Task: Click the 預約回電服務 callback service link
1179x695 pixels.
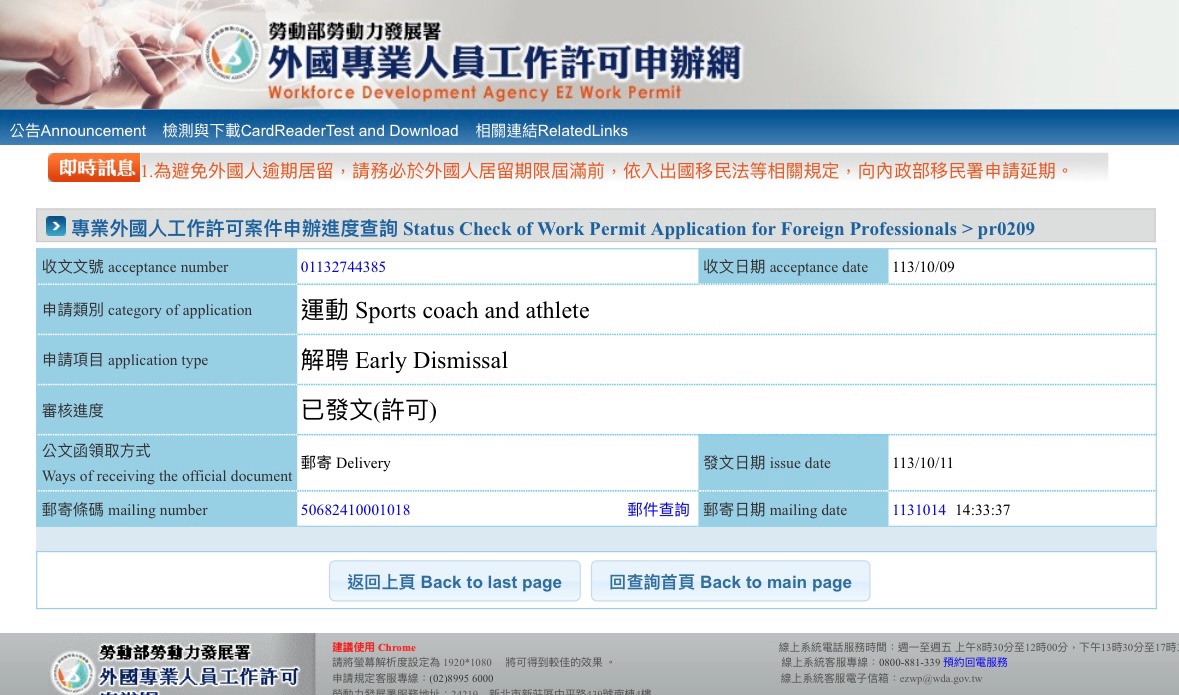Action: tap(975, 662)
